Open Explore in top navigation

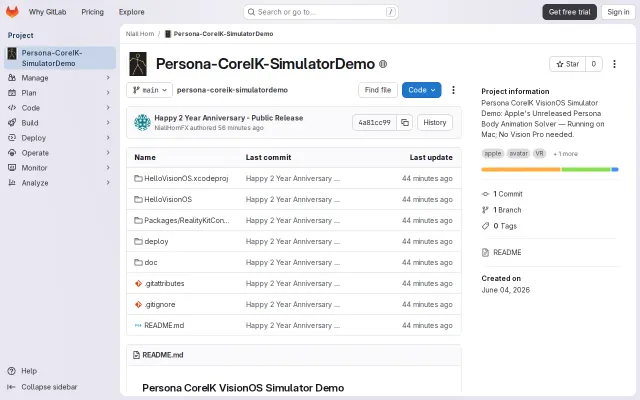click(131, 12)
